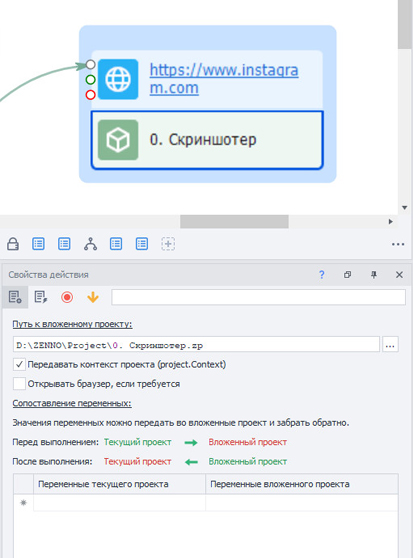Select the first properties tab icon
Screen dimensions: 413x558
[15, 297]
